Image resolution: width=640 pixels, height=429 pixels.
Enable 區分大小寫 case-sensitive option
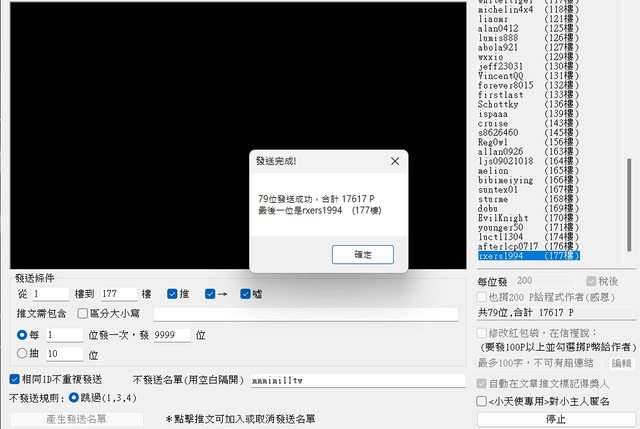(82, 314)
